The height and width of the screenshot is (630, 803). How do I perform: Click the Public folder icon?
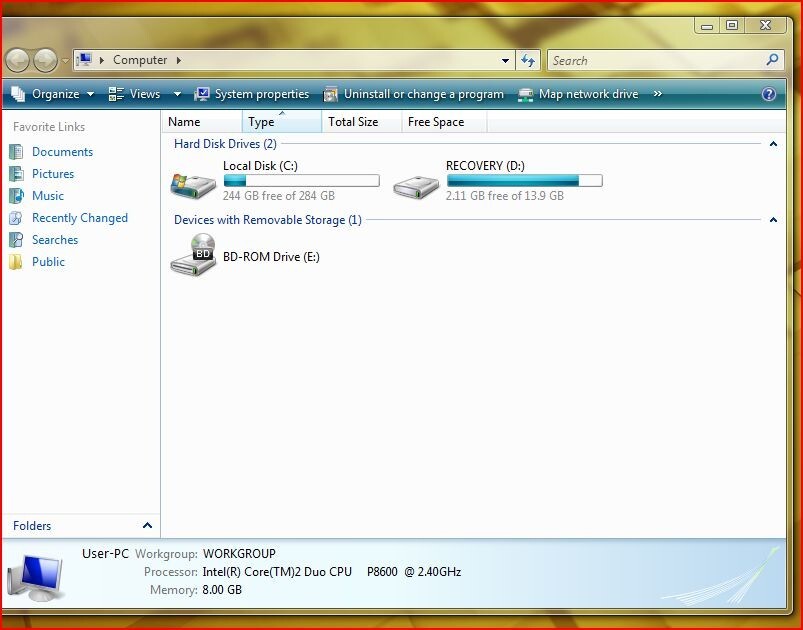(x=16, y=262)
